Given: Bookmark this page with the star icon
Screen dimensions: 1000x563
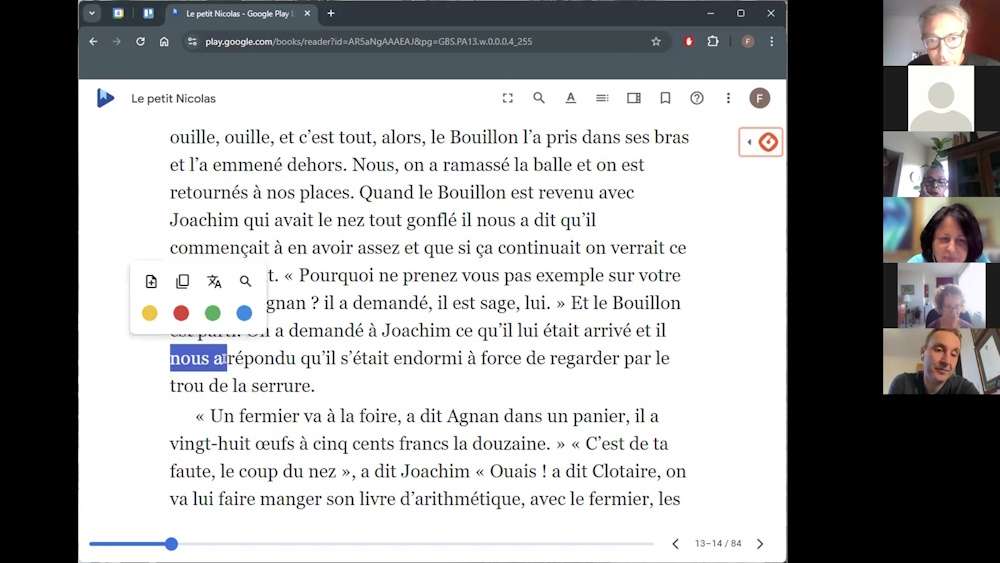Looking at the screenshot, I should [x=656, y=41].
